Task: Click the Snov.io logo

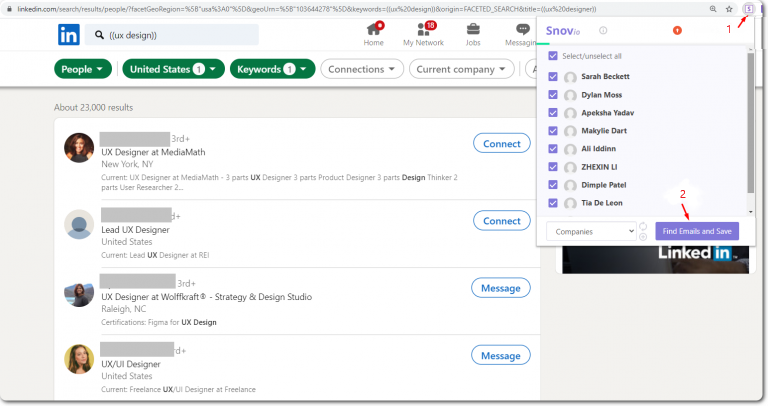Action: 563,31
